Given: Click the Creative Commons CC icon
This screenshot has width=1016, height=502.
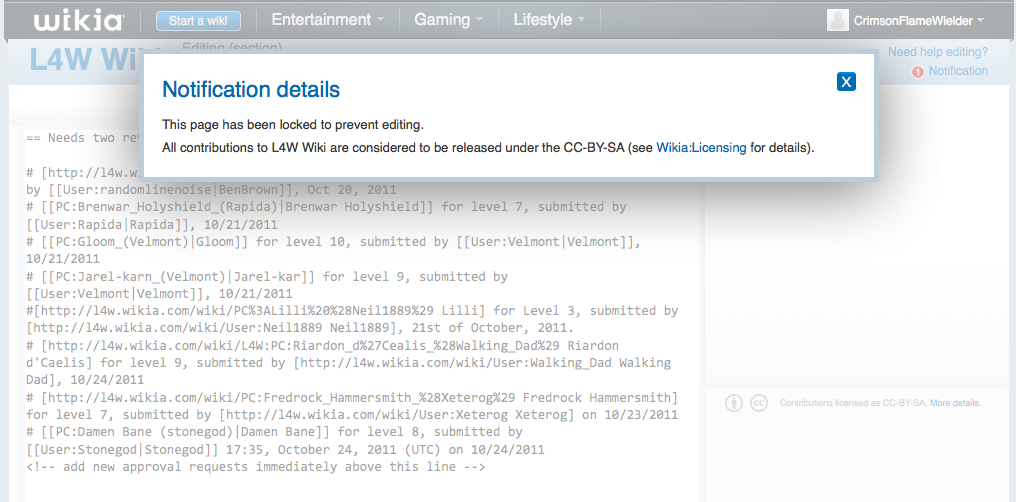Looking at the screenshot, I should 759,403.
